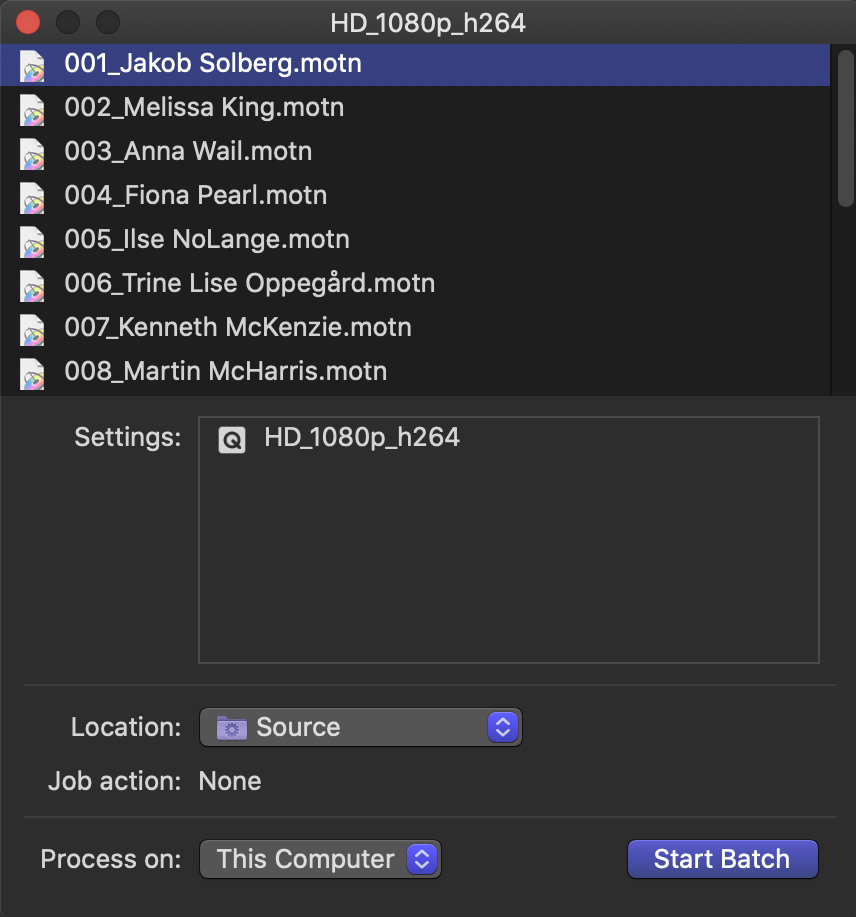Click the file icon beside 003_Anna Wail.motn
This screenshot has width=856, height=917.
pyautogui.click(x=32, y=153)
